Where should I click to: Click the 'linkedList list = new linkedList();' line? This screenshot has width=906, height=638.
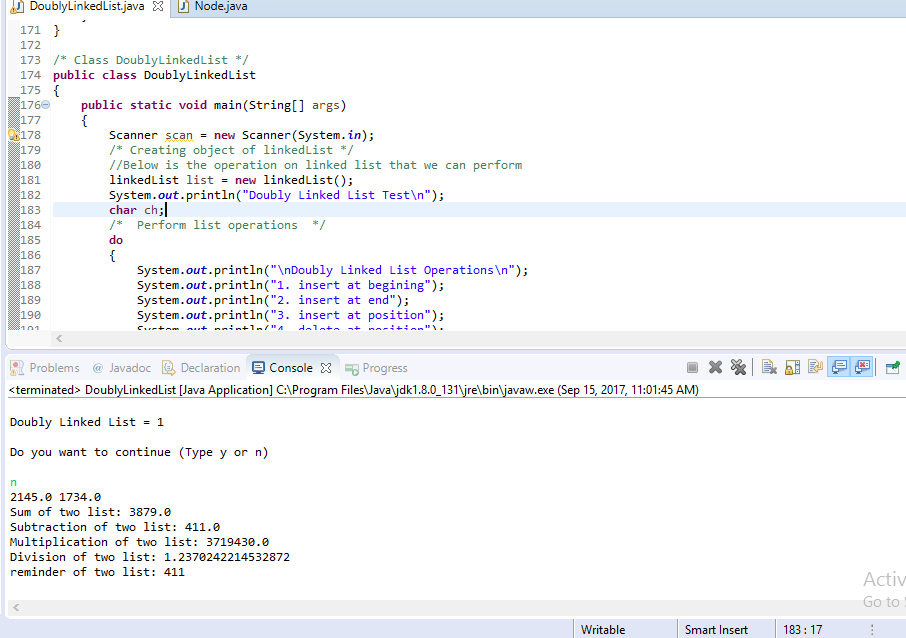point(231,180)
